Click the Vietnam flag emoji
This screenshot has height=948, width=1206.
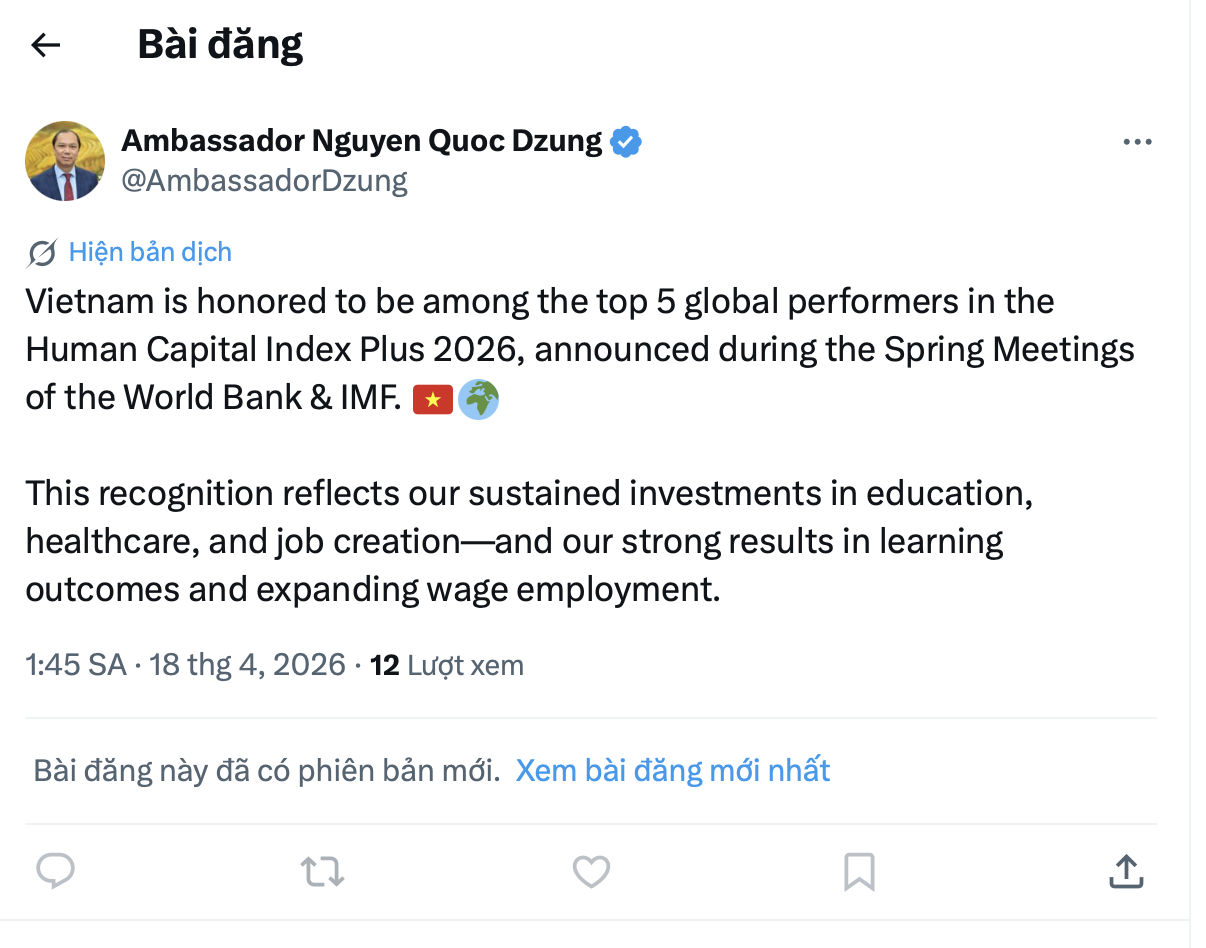(432, 399)
